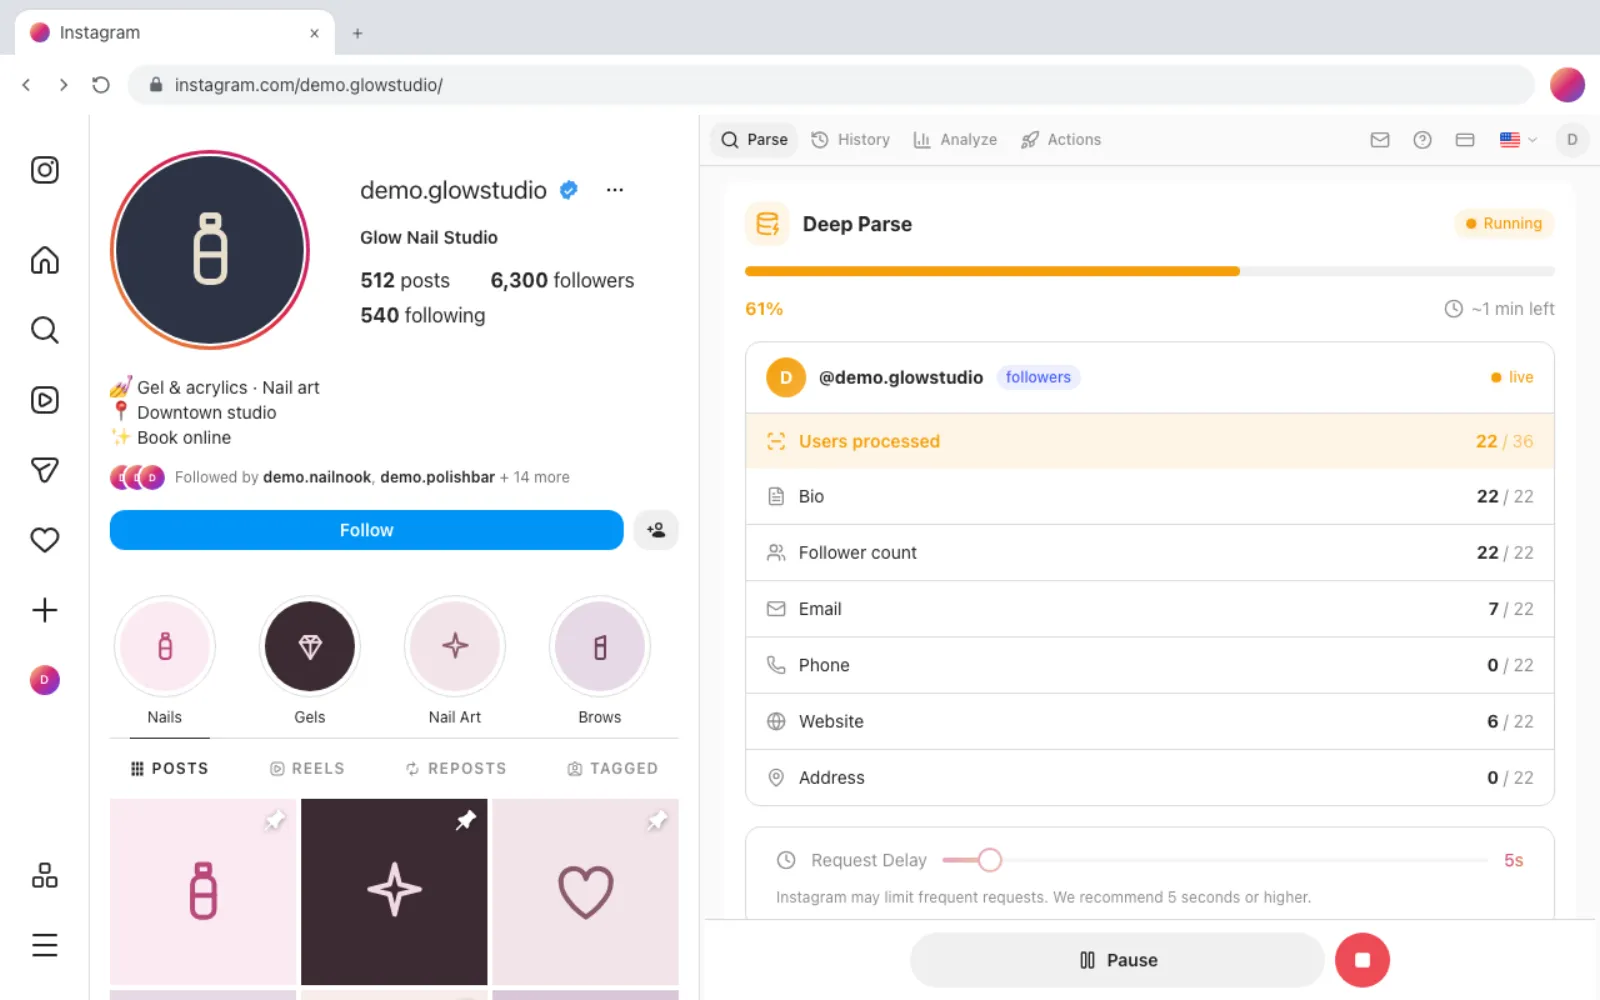Open the 6,300 followers list

tap(562, 280)
